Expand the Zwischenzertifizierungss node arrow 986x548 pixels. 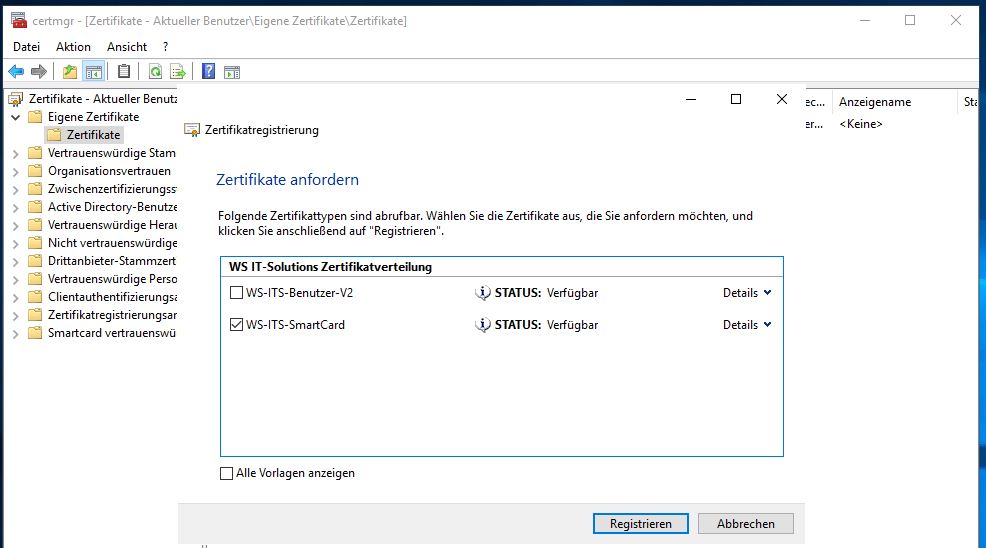coord(16,189)
